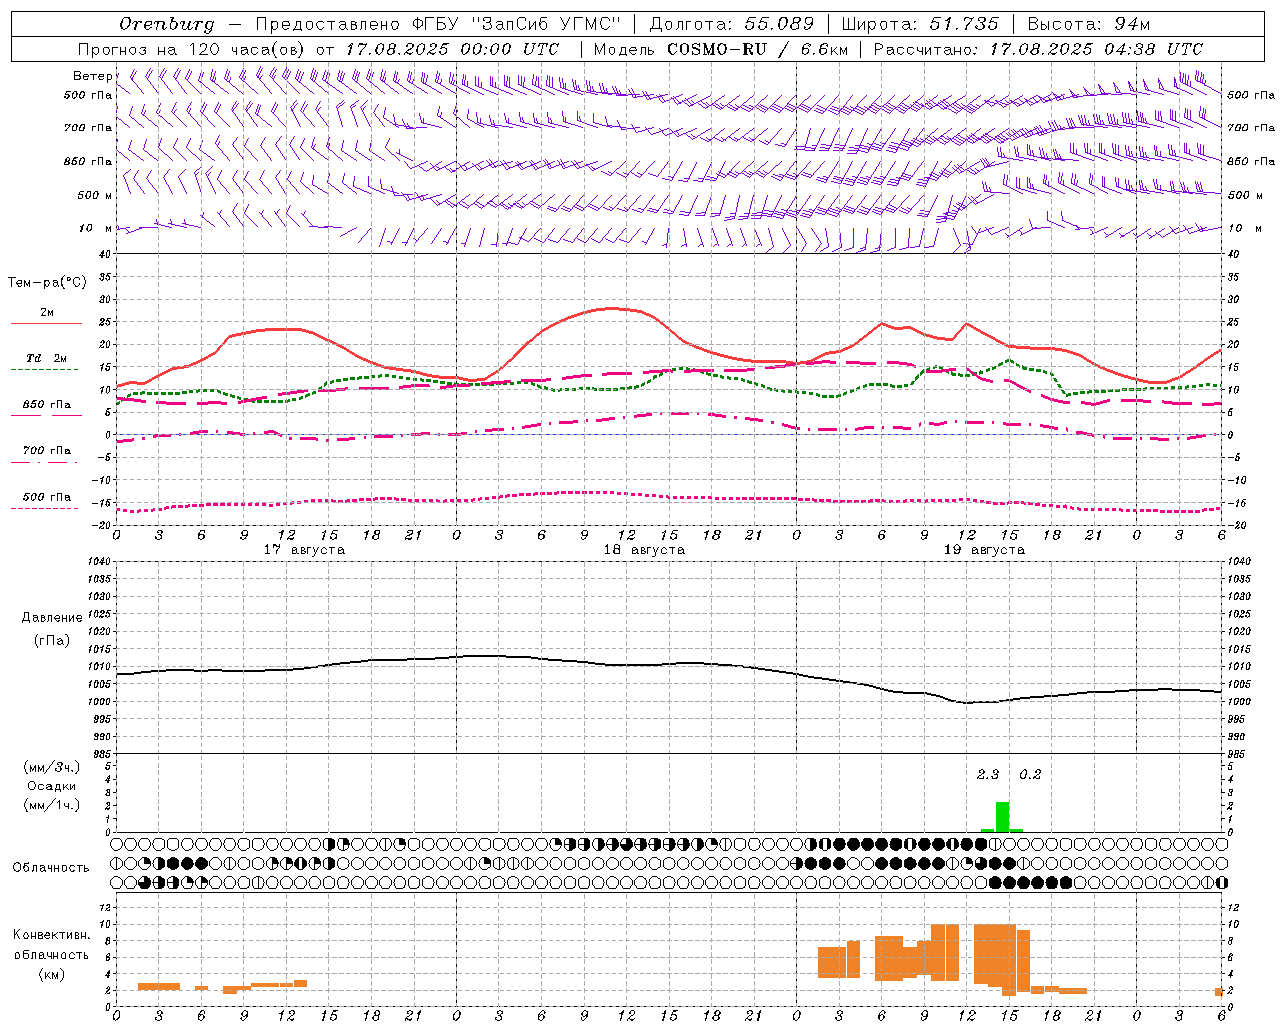
Task: Click the '0.2' precipitation amount value
Action: (x=1030, y=774)
